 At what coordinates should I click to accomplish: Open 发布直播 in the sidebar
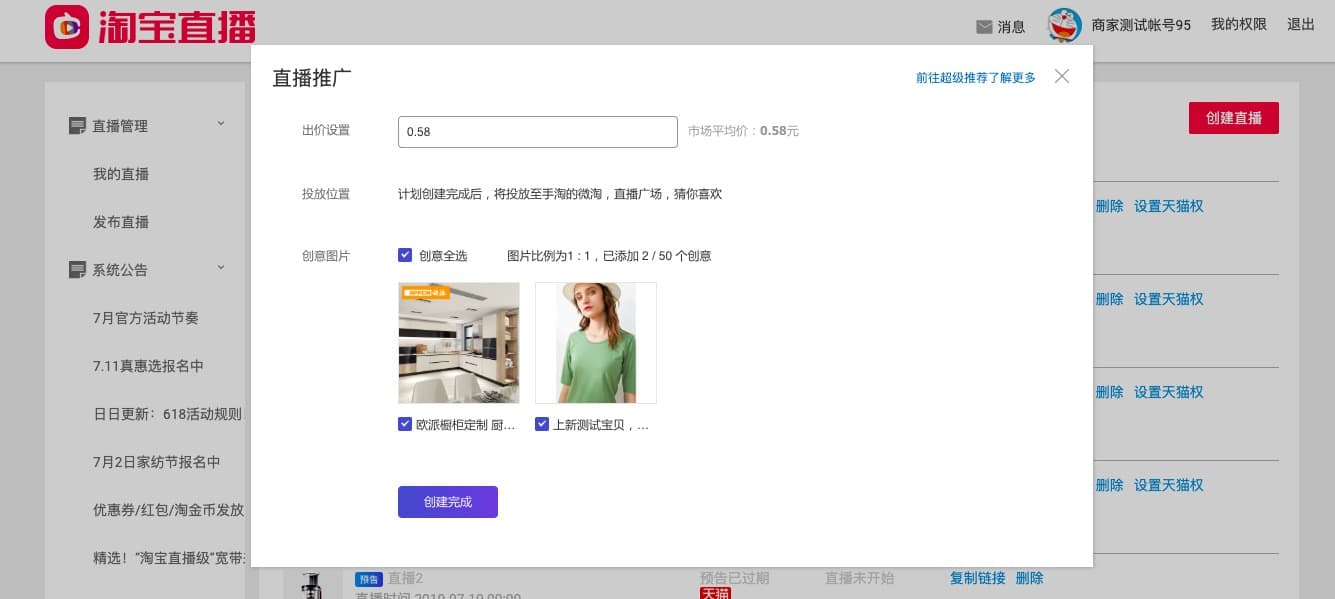click(121, 222)
